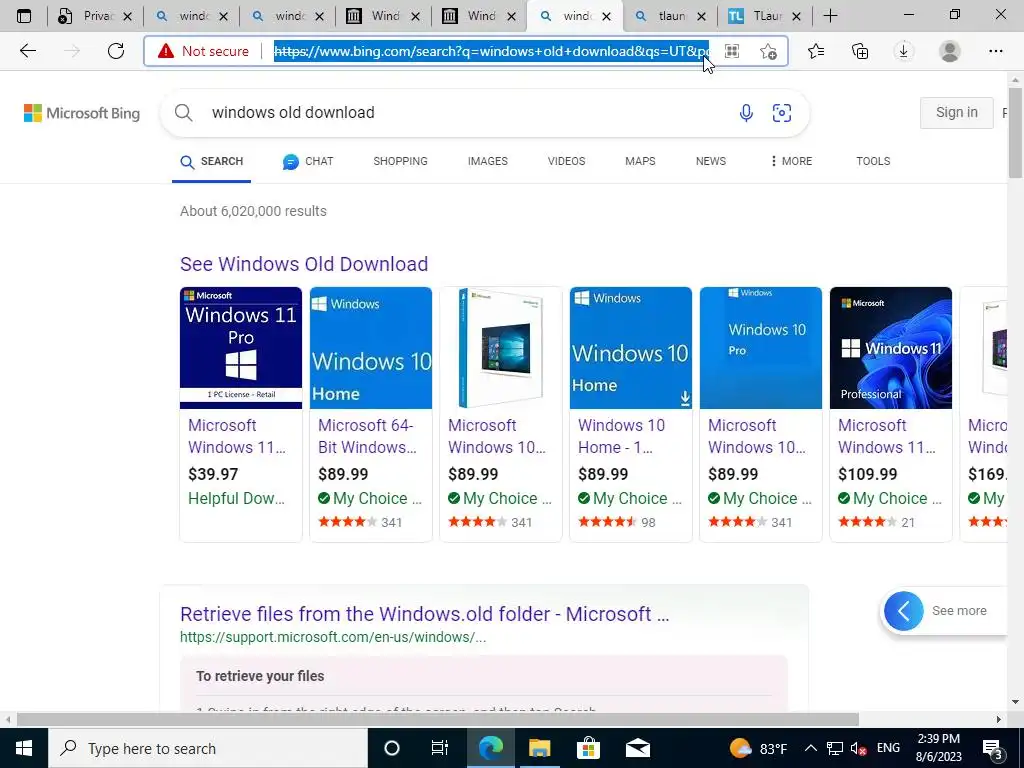Open Microsoft Store from taskbar
Image resolution: width=1024 pixels, height=768 pixels.
click(588, 748)
